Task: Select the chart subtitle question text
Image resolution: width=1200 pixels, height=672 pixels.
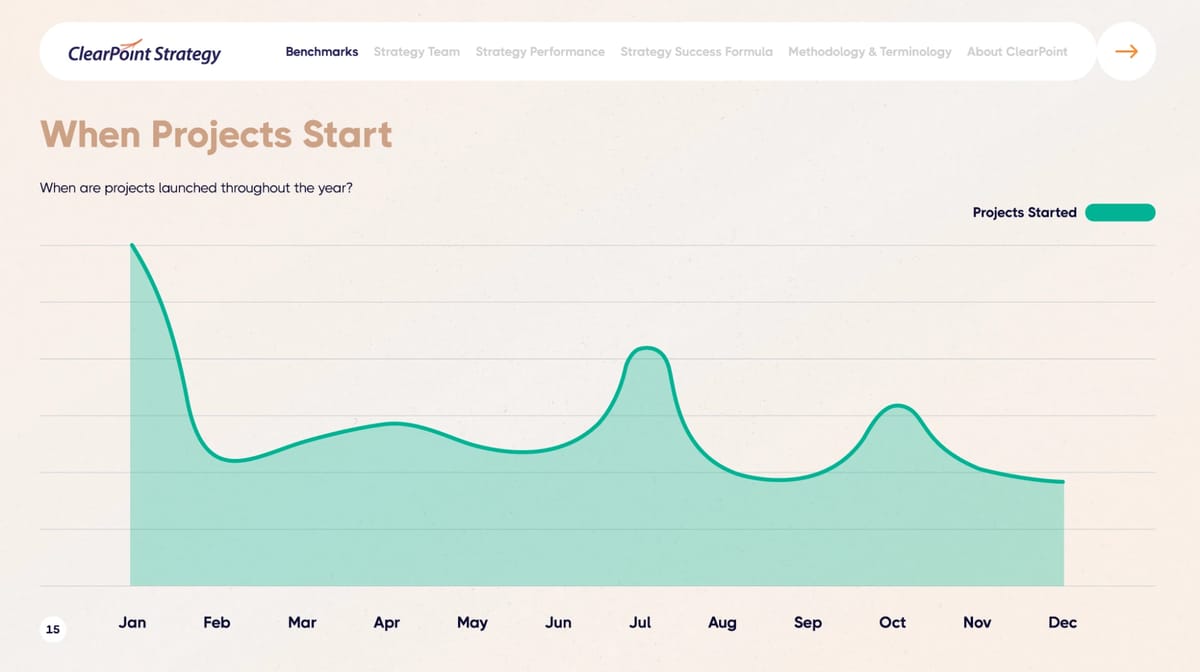Action: (x=195, y=187)
